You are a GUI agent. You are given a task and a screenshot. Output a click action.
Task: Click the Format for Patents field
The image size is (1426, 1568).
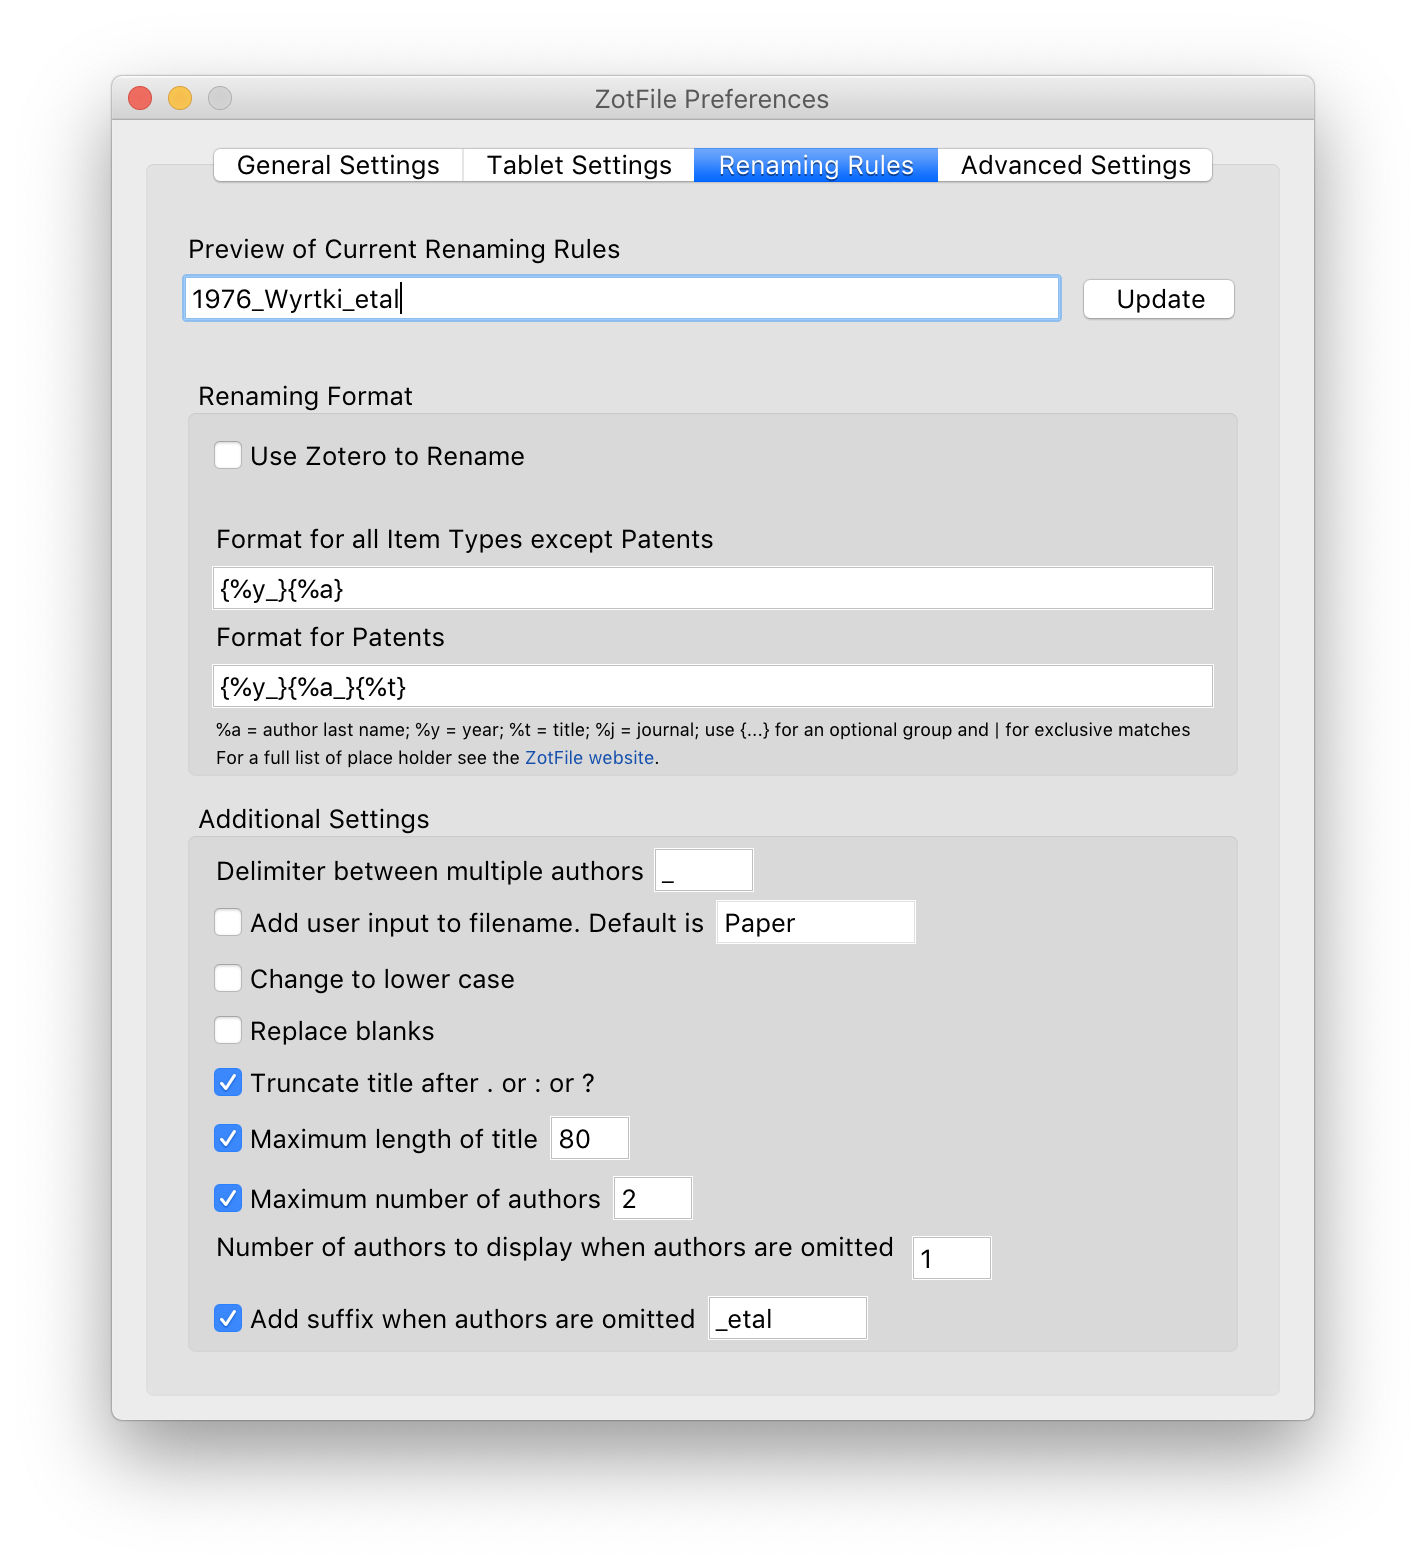click(712, 686)
